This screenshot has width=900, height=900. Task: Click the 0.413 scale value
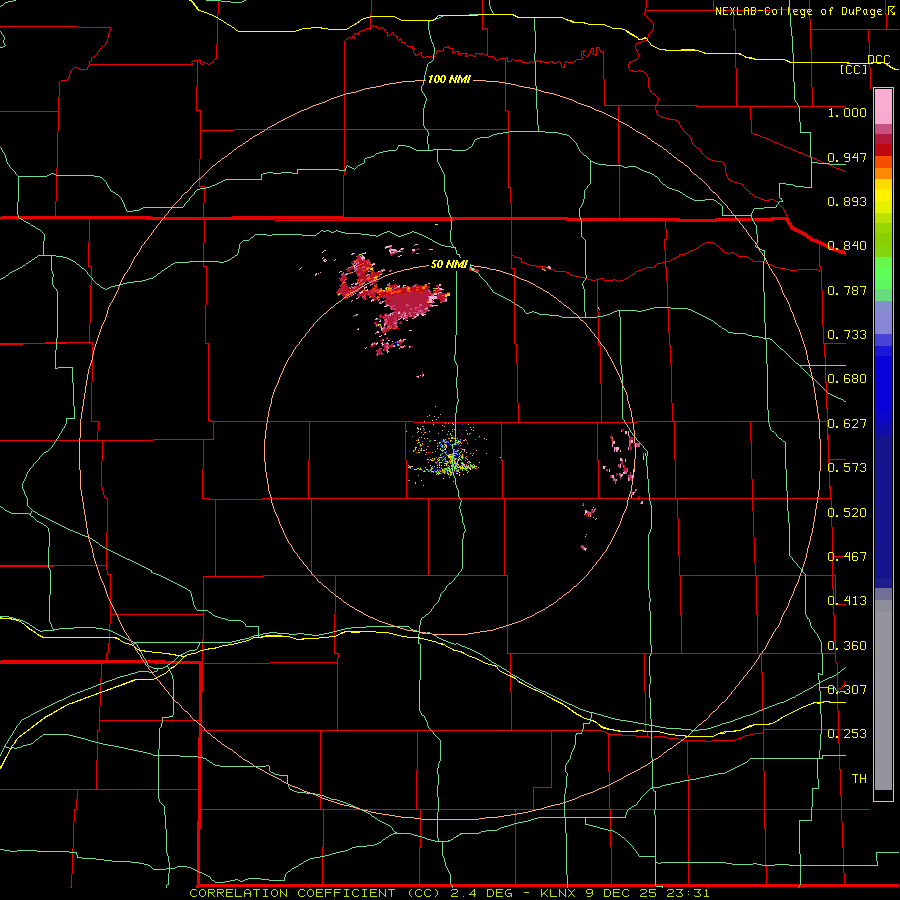pos(847,601)
